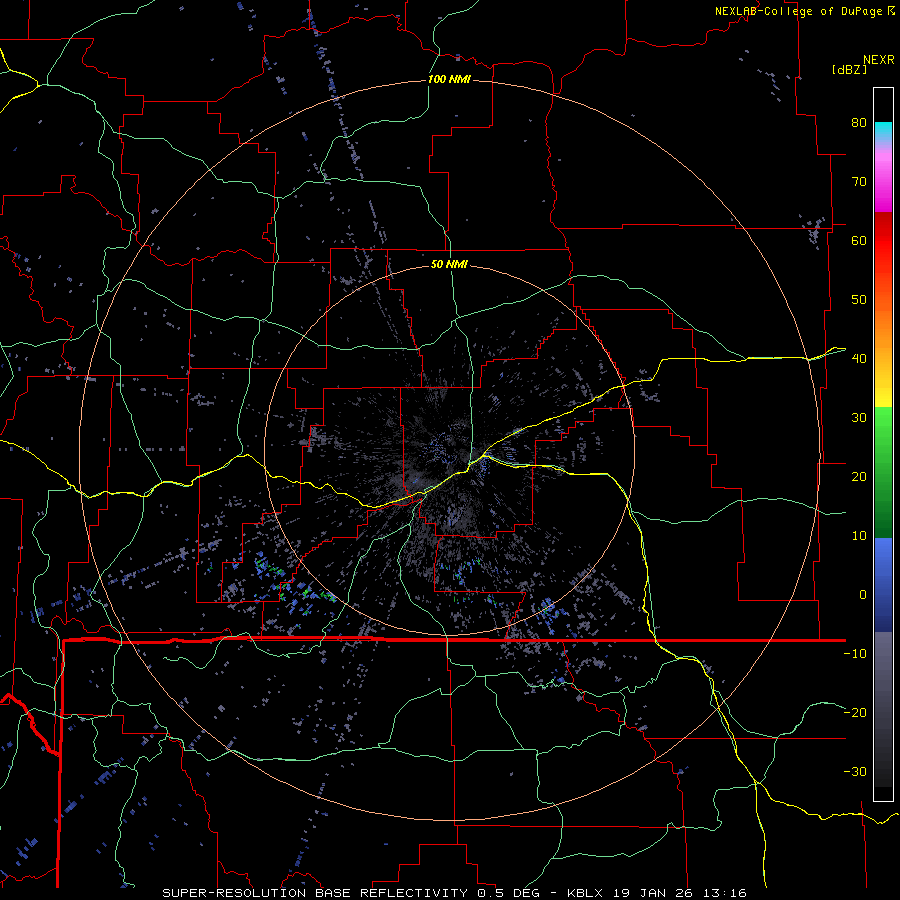Screen dimensions: 900x900
Task: Click the 13:16 time stamp
Action: pyautogui.click(x=726, y=893)
